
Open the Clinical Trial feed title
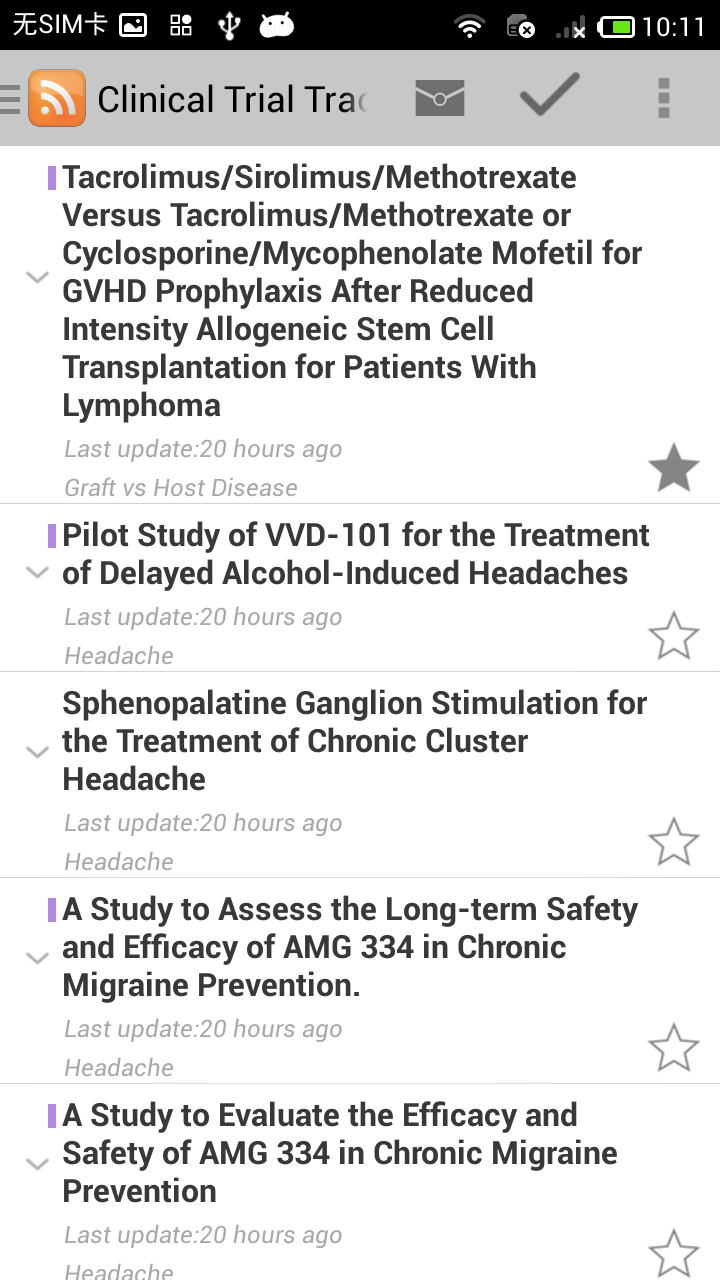[x=232, y=100]
